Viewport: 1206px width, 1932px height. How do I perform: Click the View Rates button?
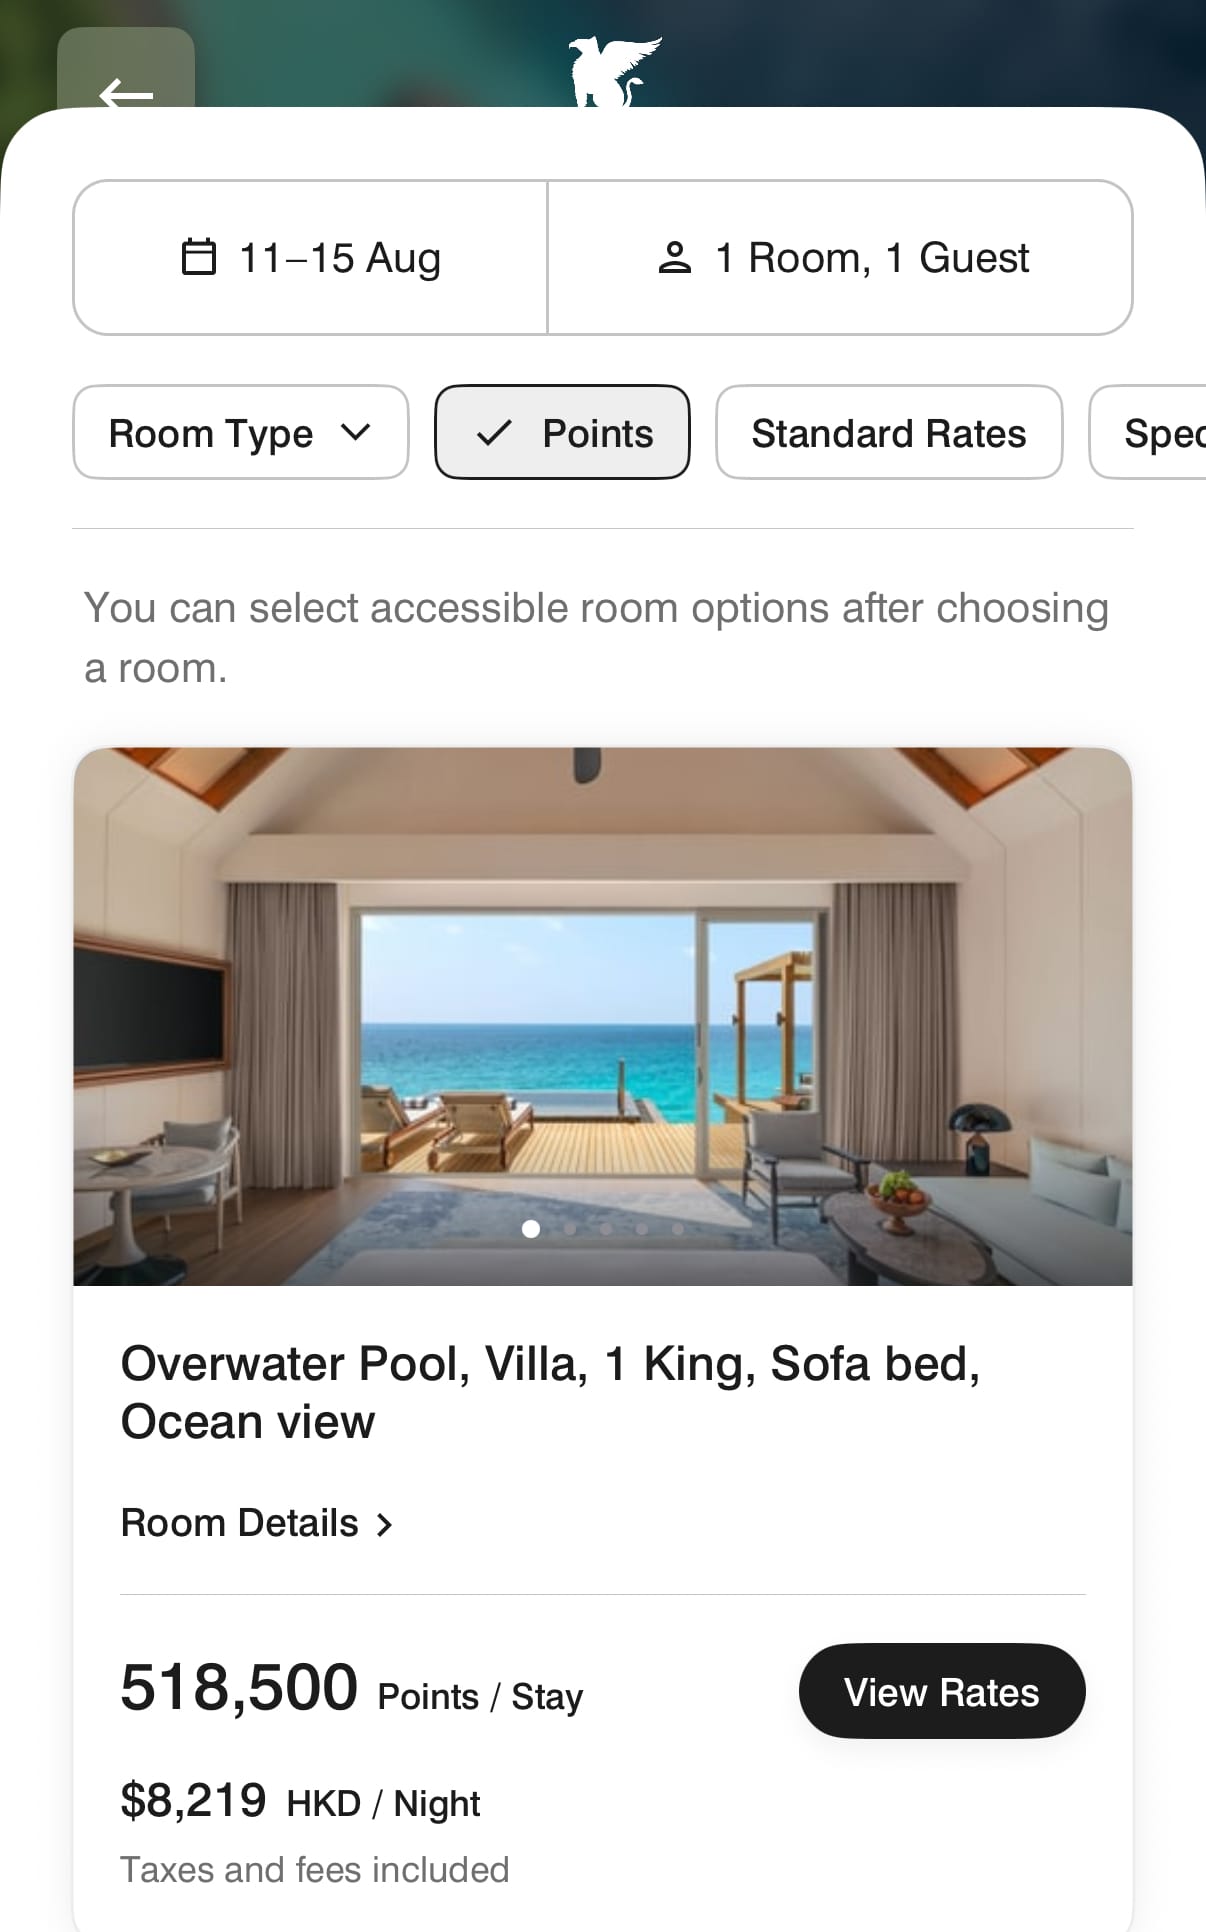click(942, 1691)
